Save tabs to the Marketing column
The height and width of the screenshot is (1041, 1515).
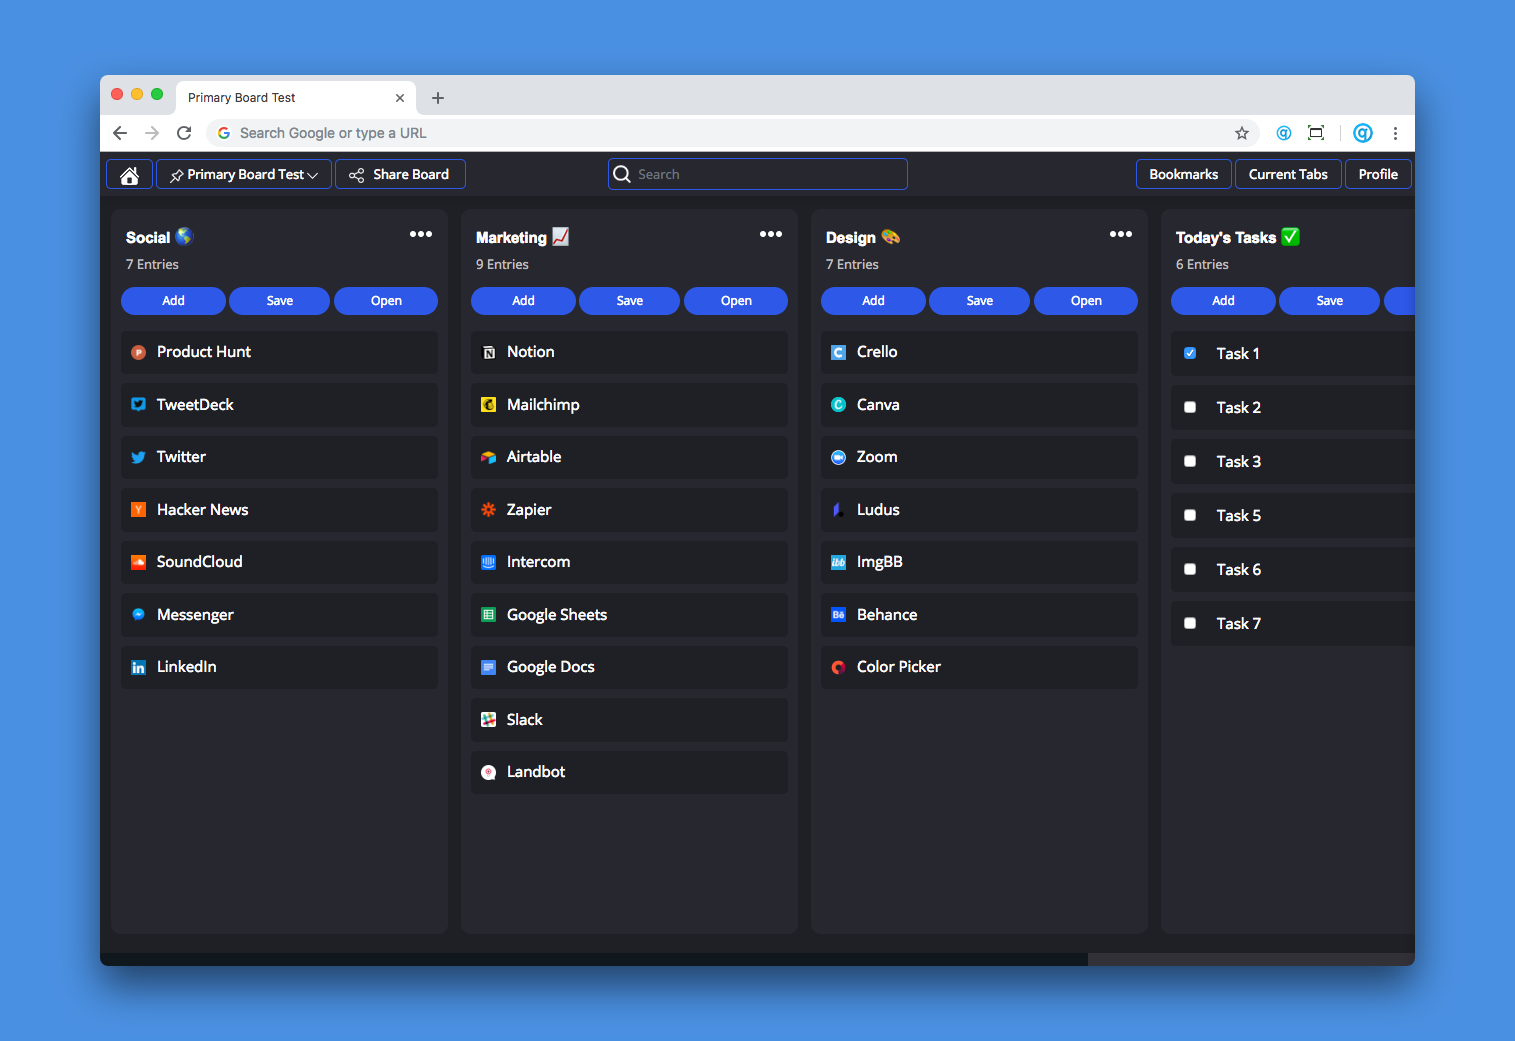tap(630, 301)
